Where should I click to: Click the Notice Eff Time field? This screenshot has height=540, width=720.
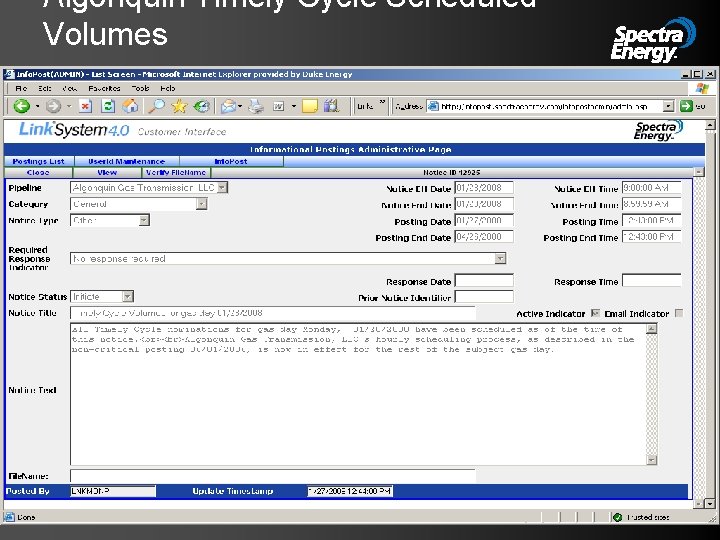(x=652, y=187)
